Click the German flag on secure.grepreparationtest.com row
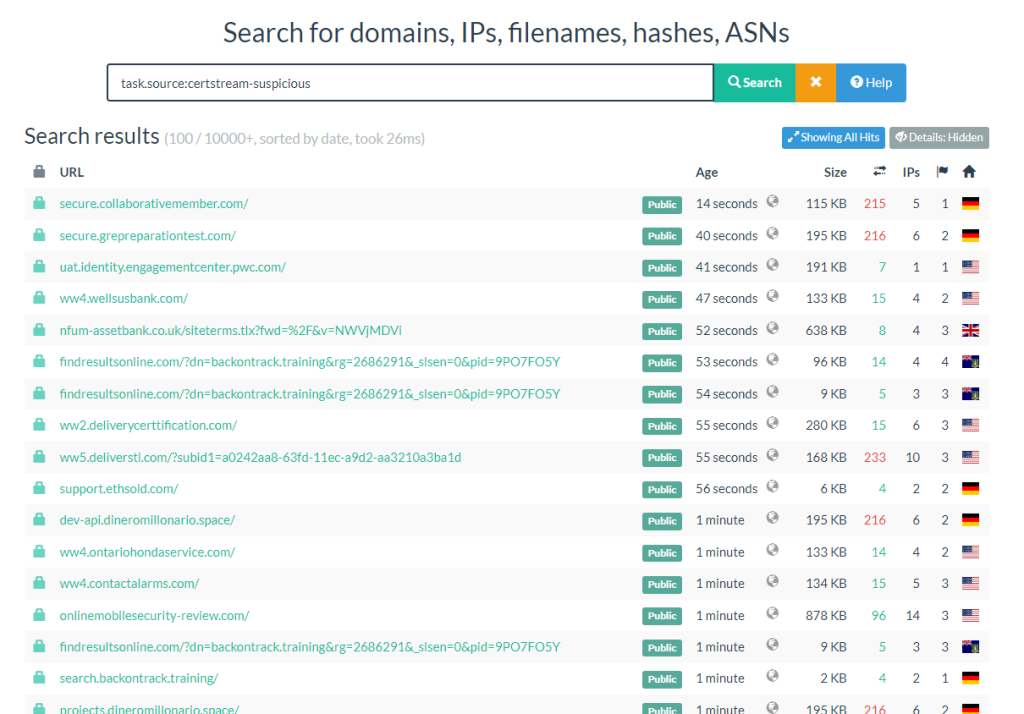Image resolution: width=1024 pixels, height=714 pixels. click(x=969, y=236)
